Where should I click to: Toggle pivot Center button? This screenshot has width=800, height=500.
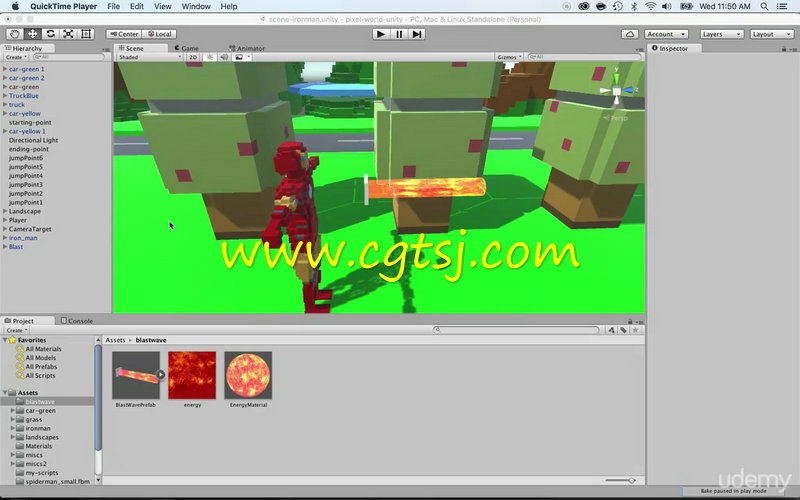pyautogui.click(x=124, y=34)
